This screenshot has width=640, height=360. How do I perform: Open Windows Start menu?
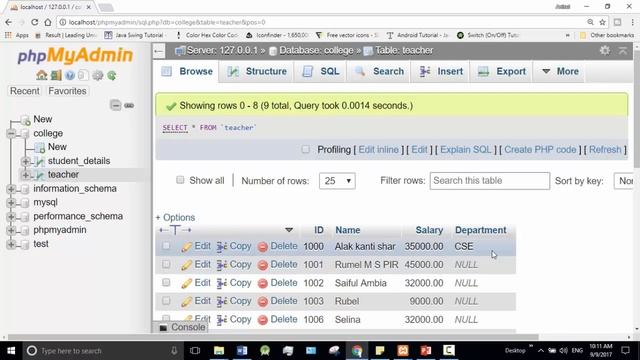click(11, 351)
